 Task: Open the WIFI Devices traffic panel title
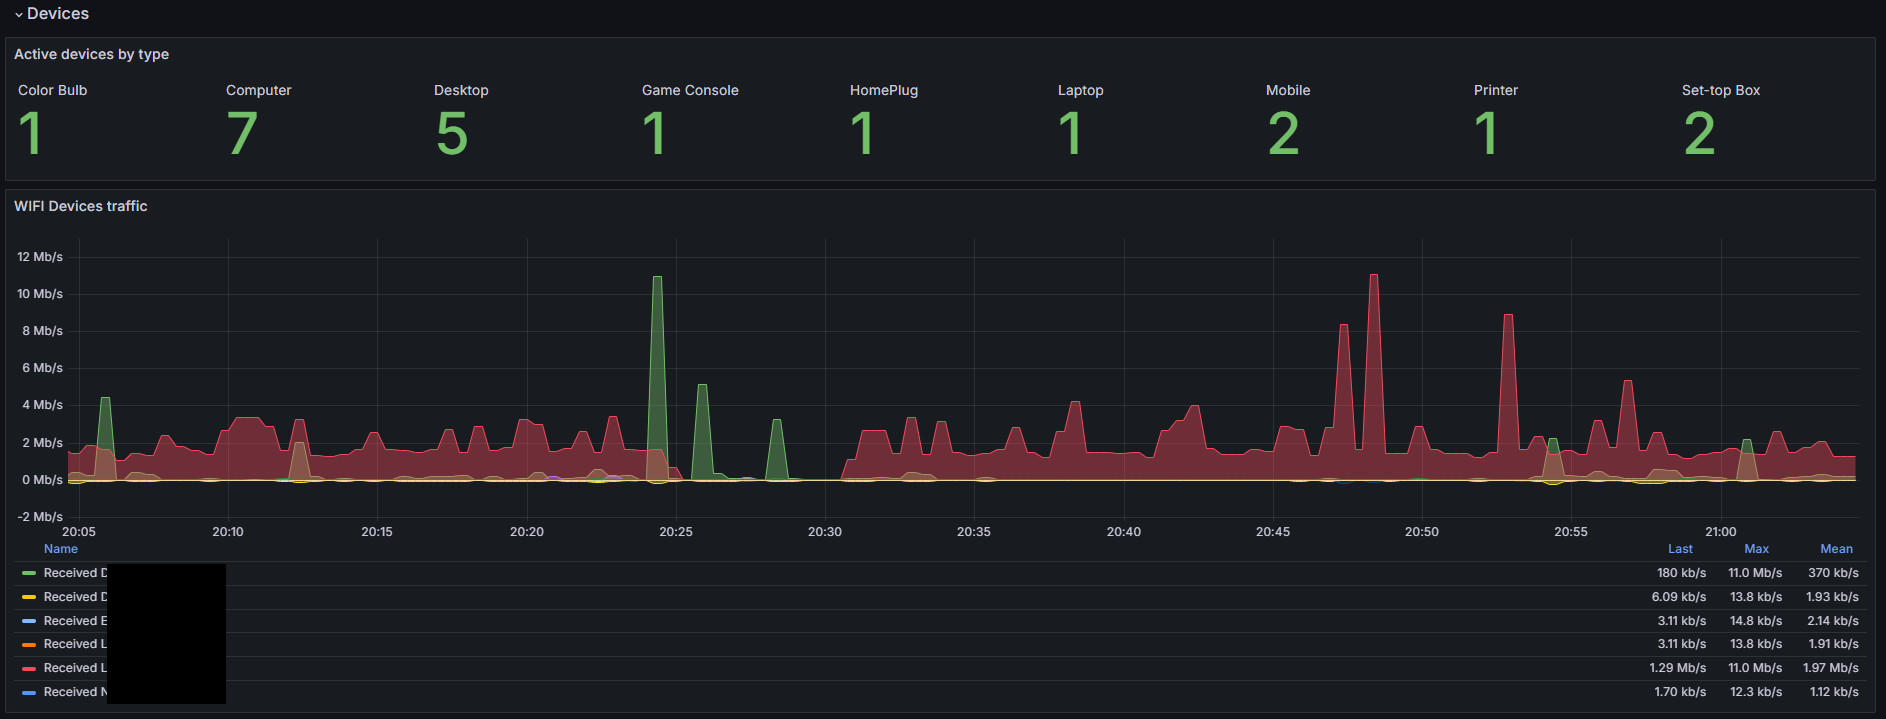point(80,206)
